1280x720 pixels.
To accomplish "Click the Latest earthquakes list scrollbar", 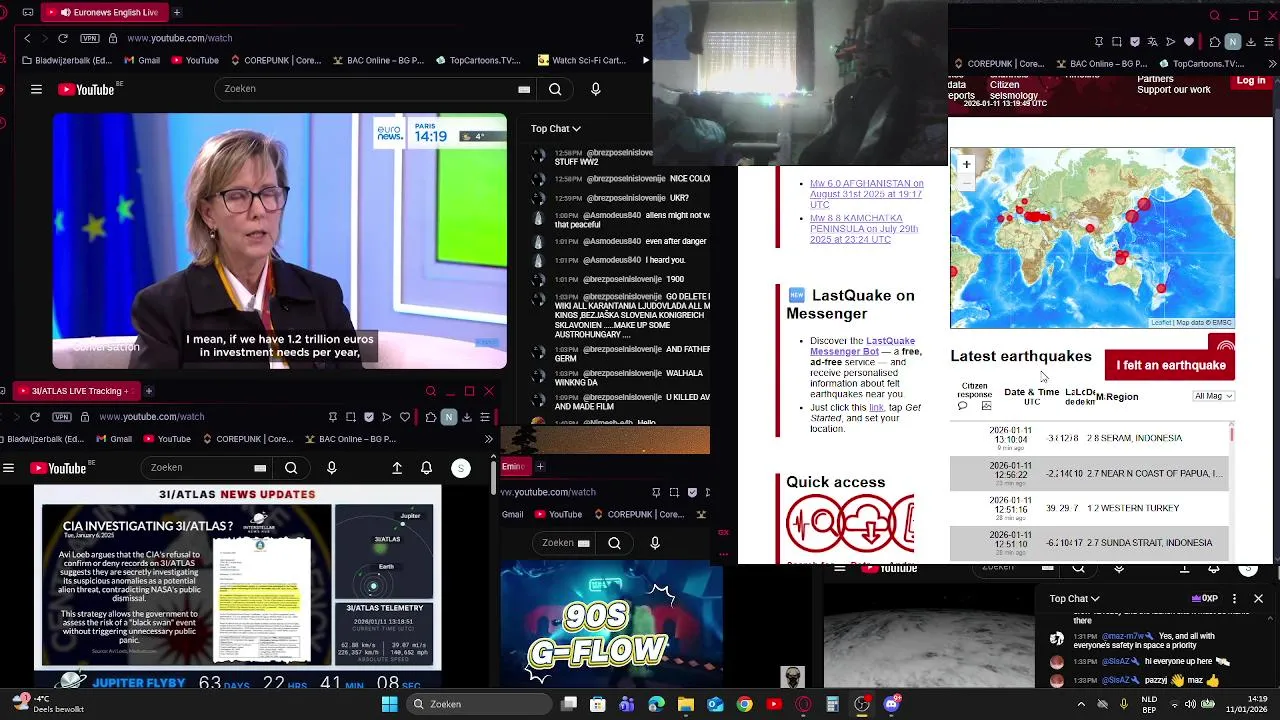I will (x=1231, y=435).
